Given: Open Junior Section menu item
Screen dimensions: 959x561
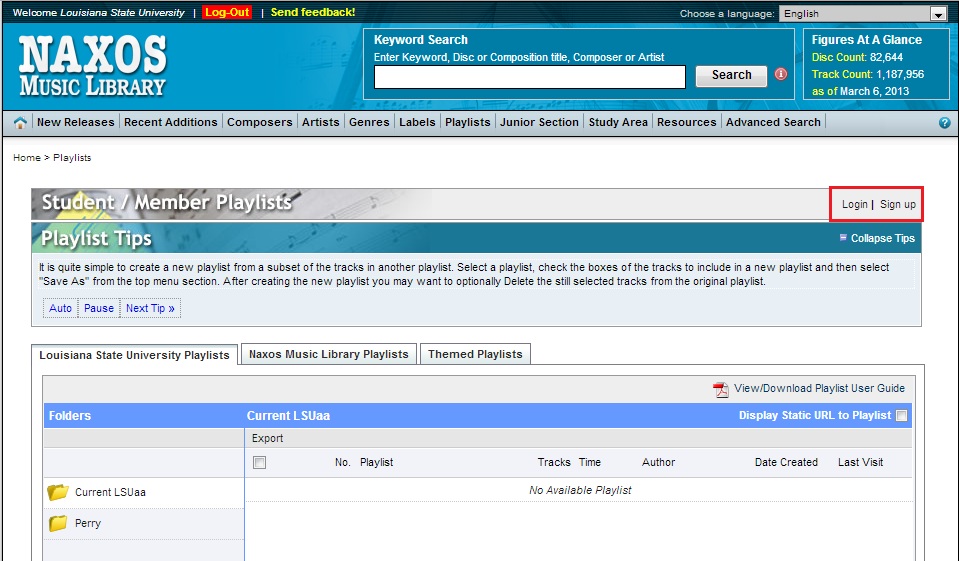Looking at the screenshot, I should pos(539,122).
